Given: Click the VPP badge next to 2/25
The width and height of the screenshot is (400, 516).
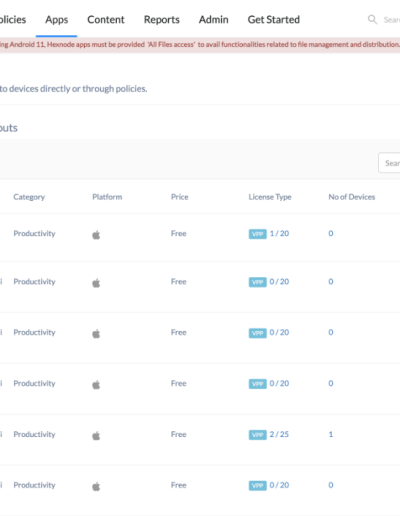Looking at the screenshot, I should point(257,435).
